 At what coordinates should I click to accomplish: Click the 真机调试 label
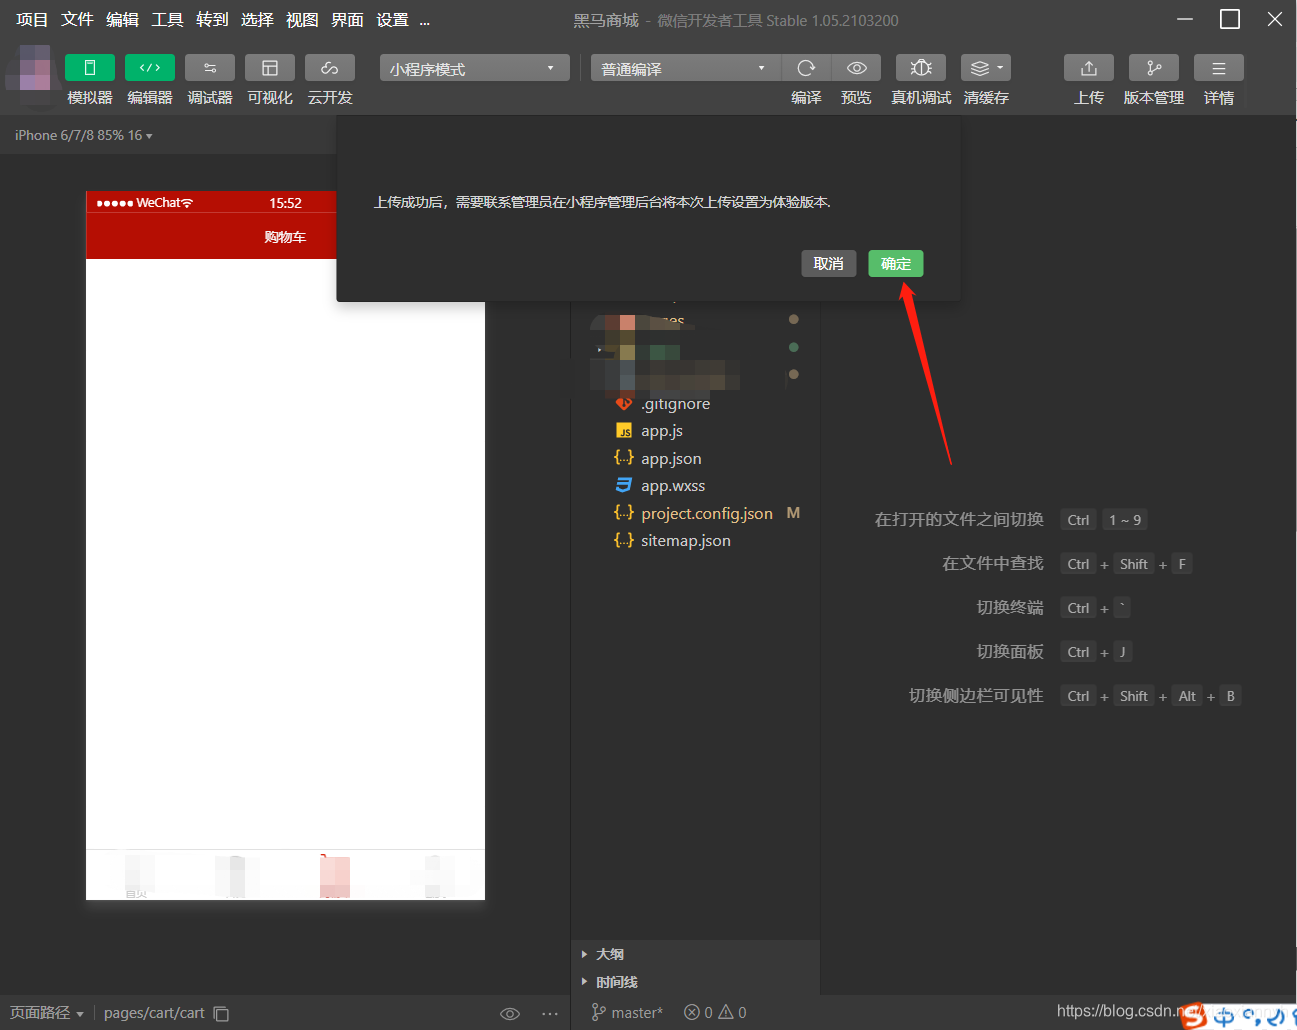(x=921, y=97)
